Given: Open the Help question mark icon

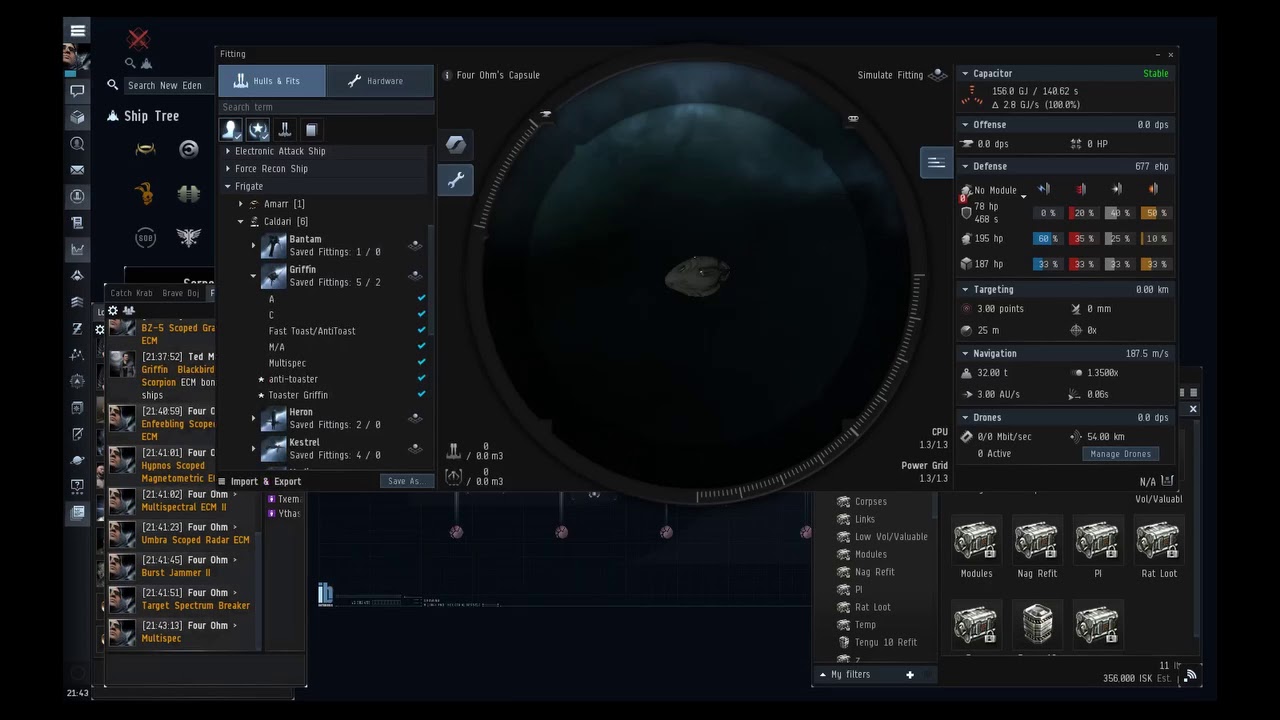Looking at the screenshot, I should (77, 486).
